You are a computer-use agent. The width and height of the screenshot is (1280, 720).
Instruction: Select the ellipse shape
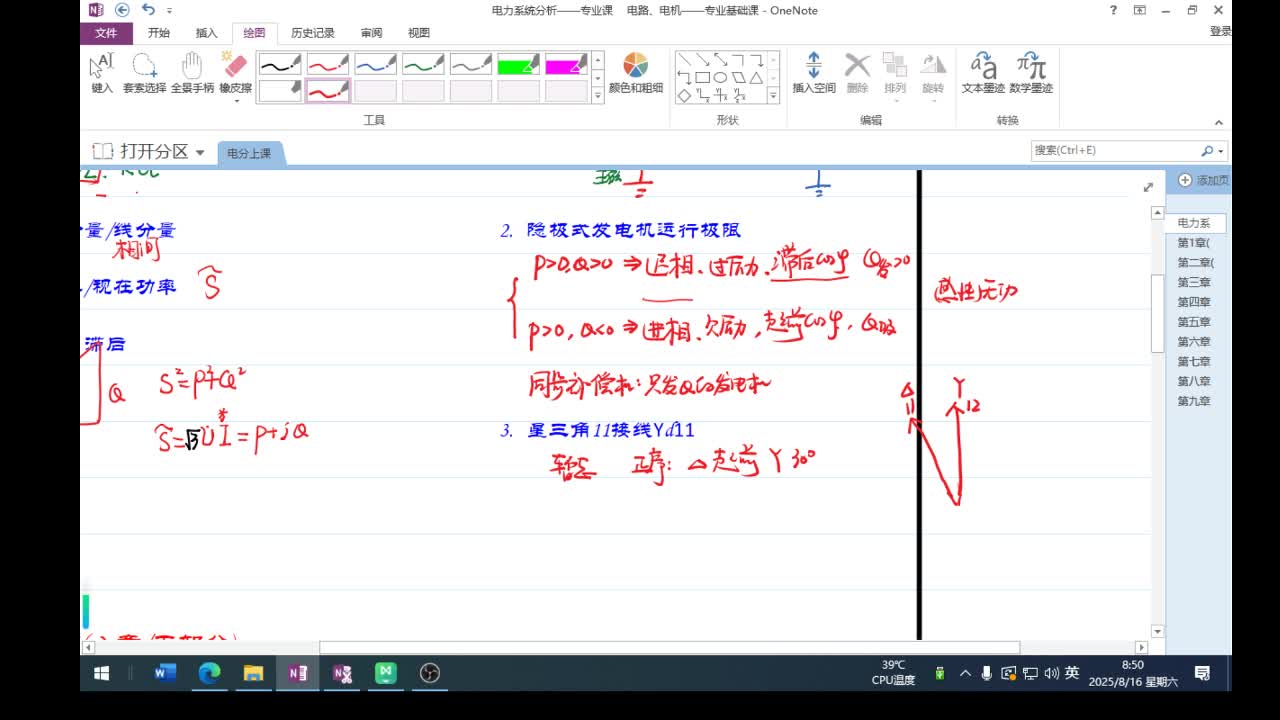click(x=720, y=78)
